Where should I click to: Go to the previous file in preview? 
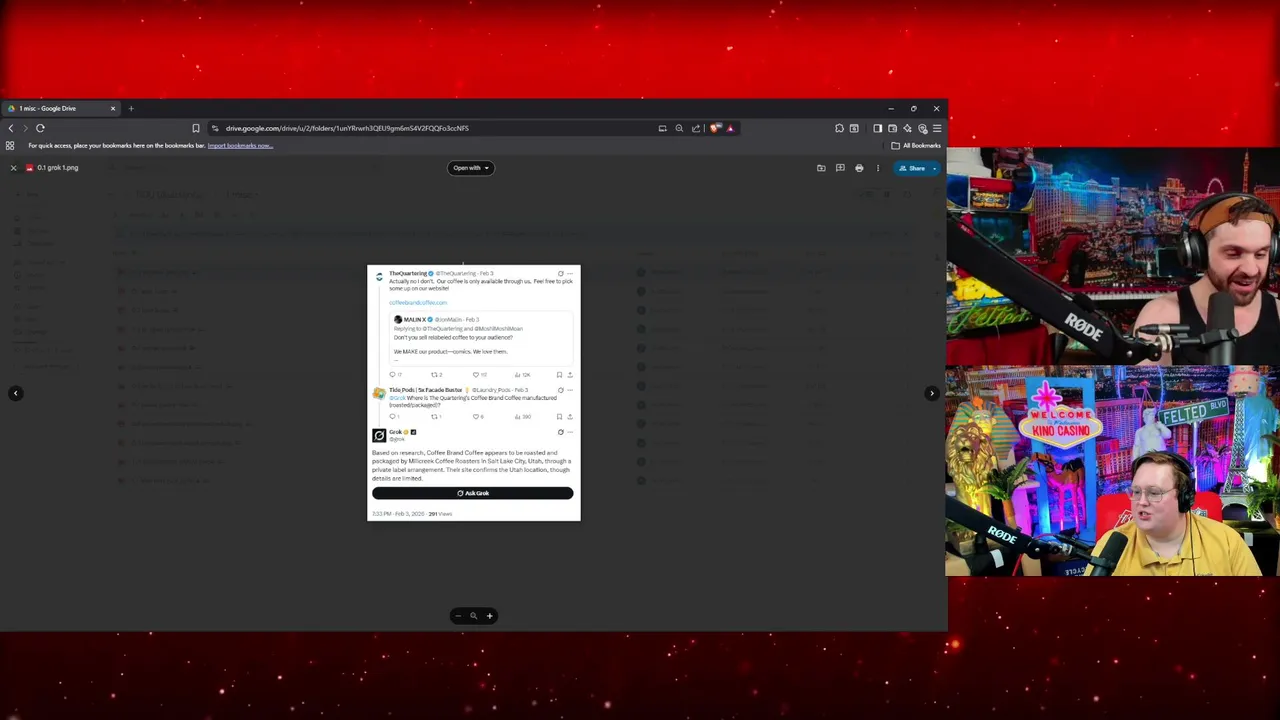pos(15,393)
